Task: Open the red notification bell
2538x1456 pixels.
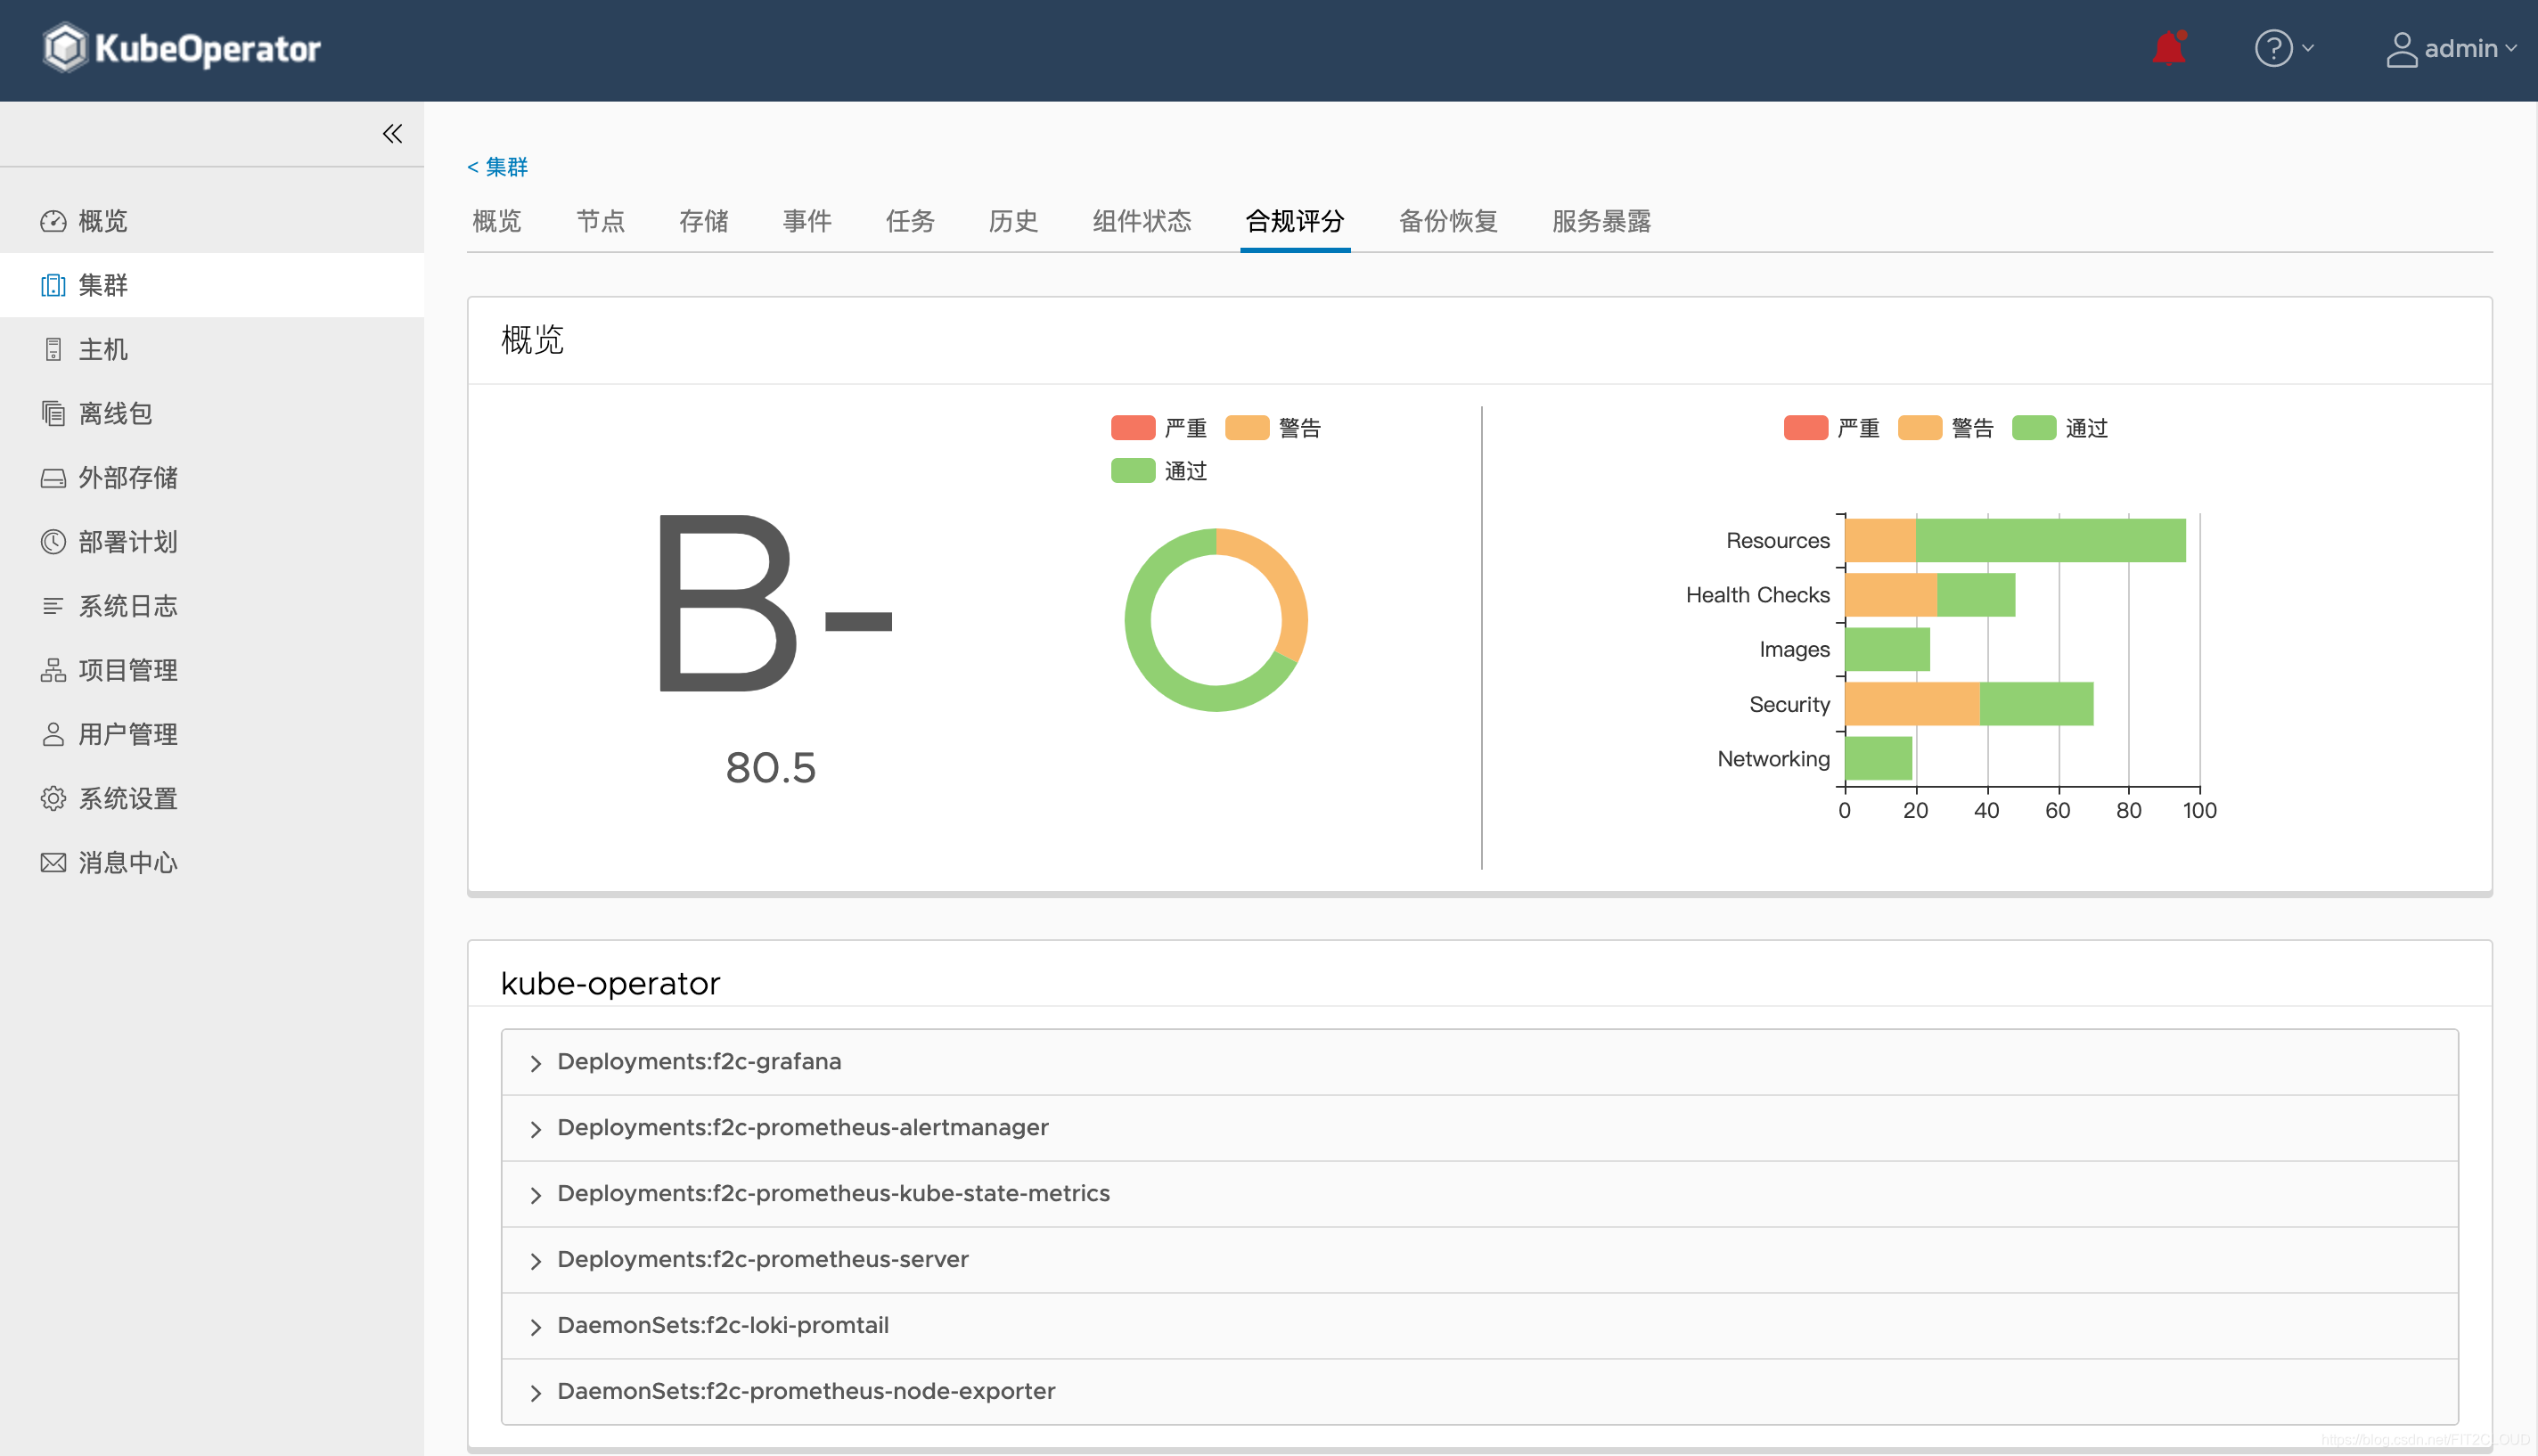Action: coord(2169,48)
